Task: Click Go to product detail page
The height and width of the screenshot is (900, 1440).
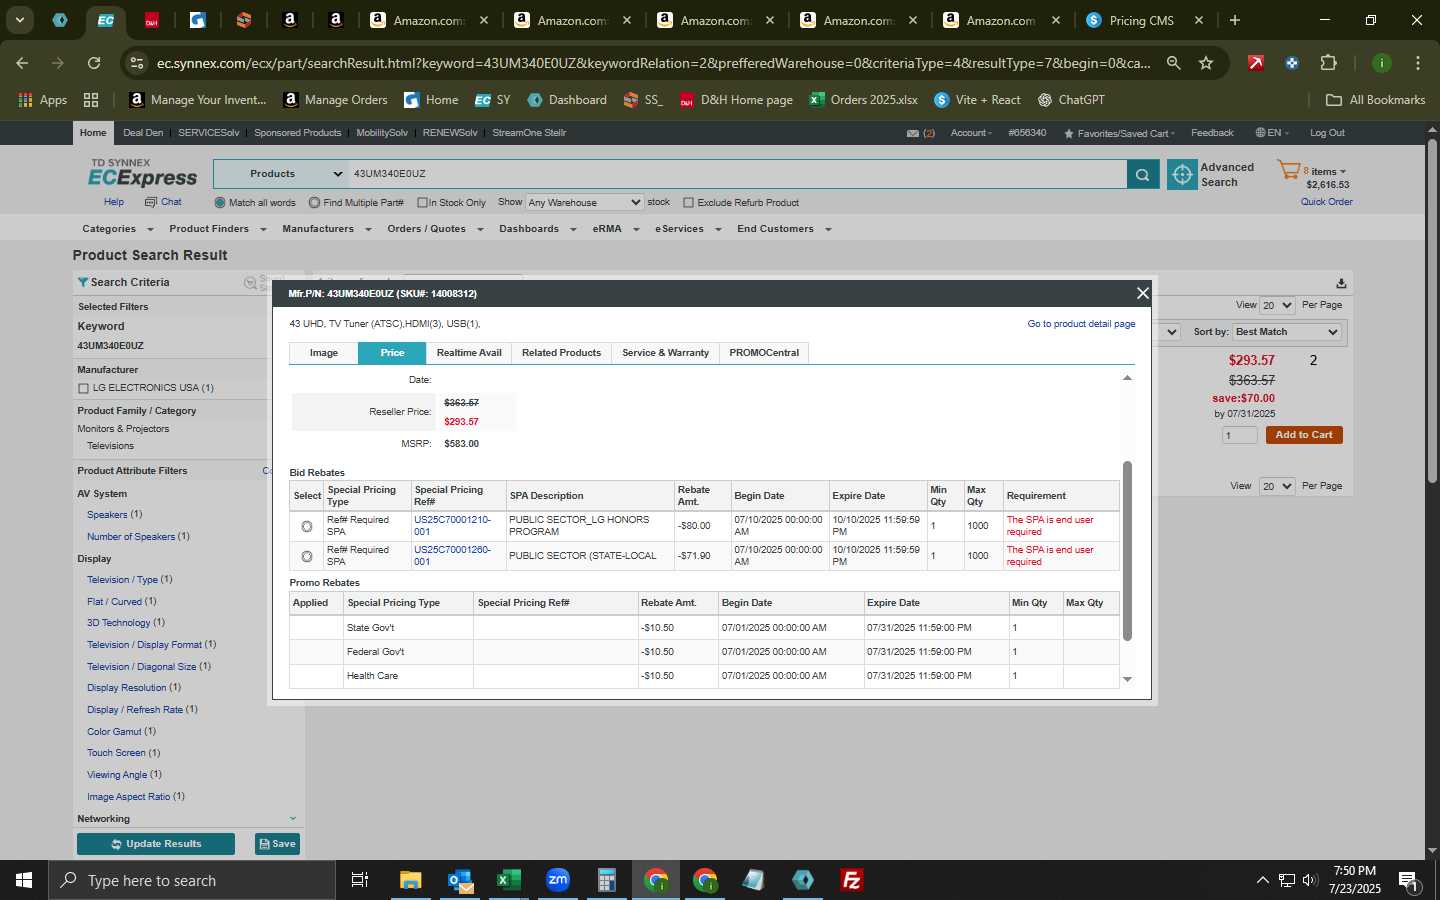Action: [x=1081, y=324]
